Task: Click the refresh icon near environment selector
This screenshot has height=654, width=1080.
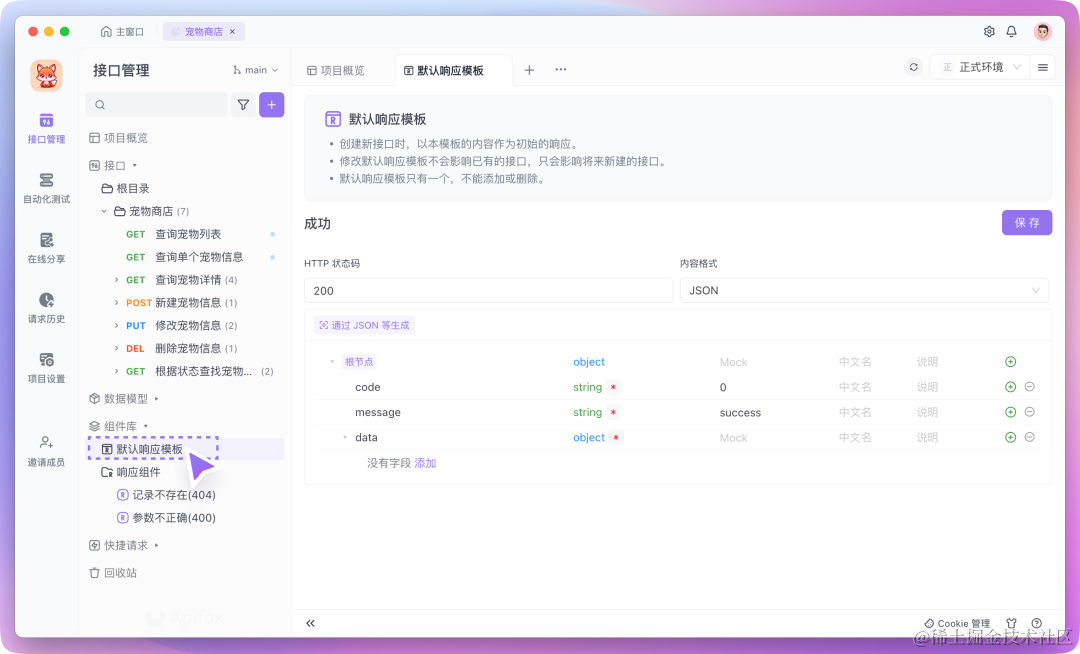Action: [x=913, y=67]
